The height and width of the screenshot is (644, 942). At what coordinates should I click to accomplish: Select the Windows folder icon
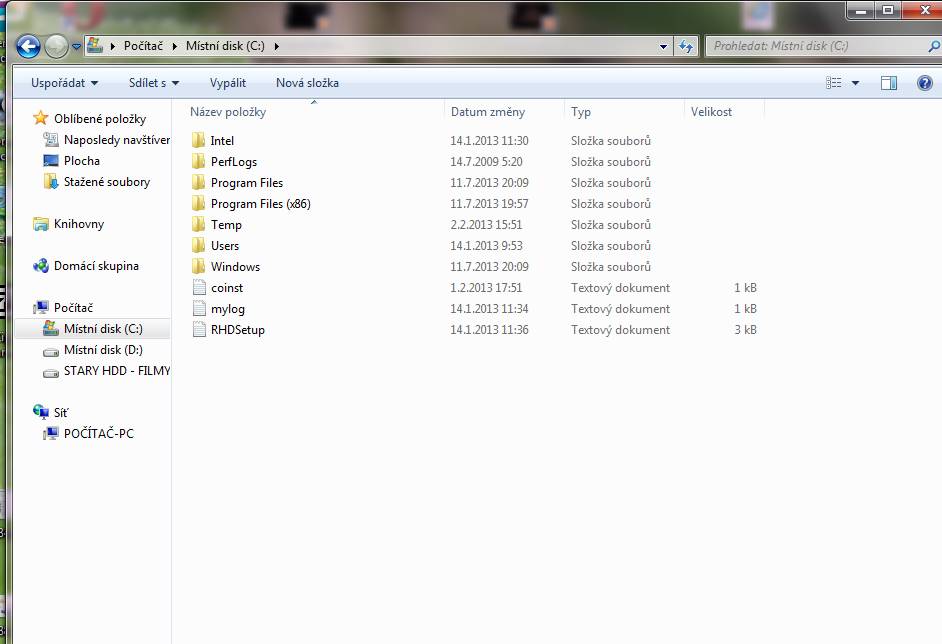[198, 267]
